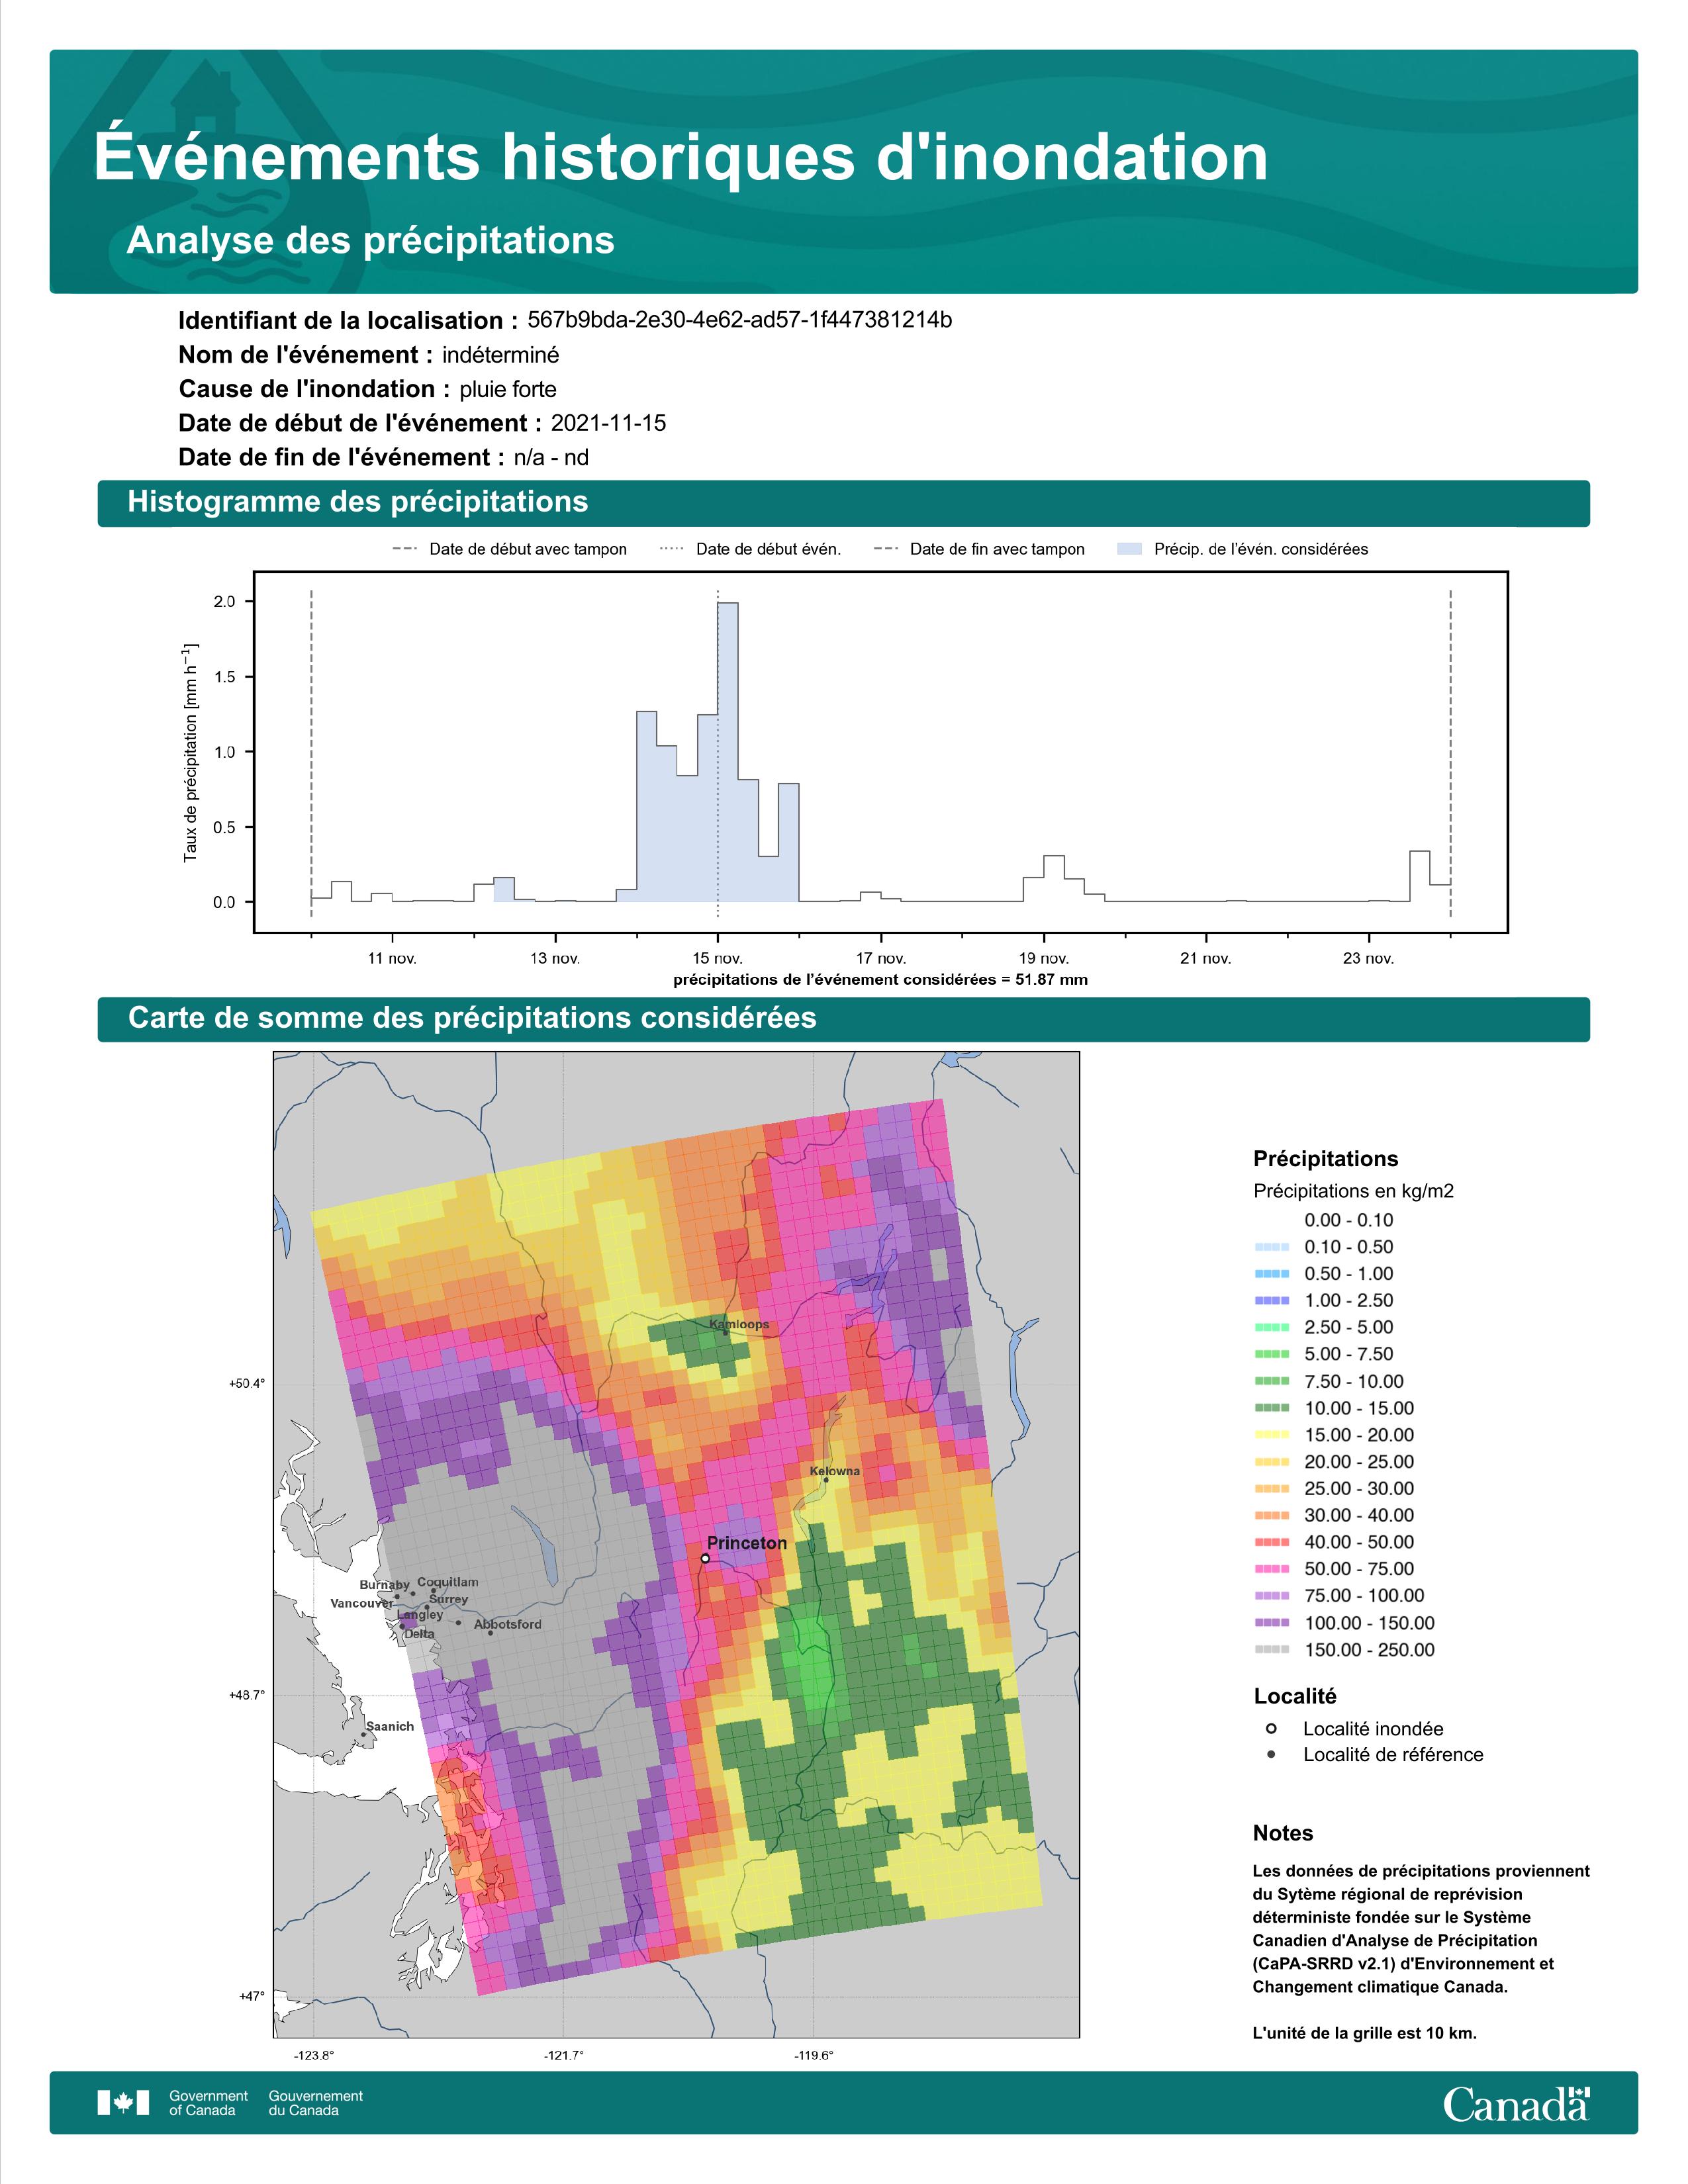Click the '+50.4°' latitude label
Screen dimensions: 1688x2184
(246, 1384)
